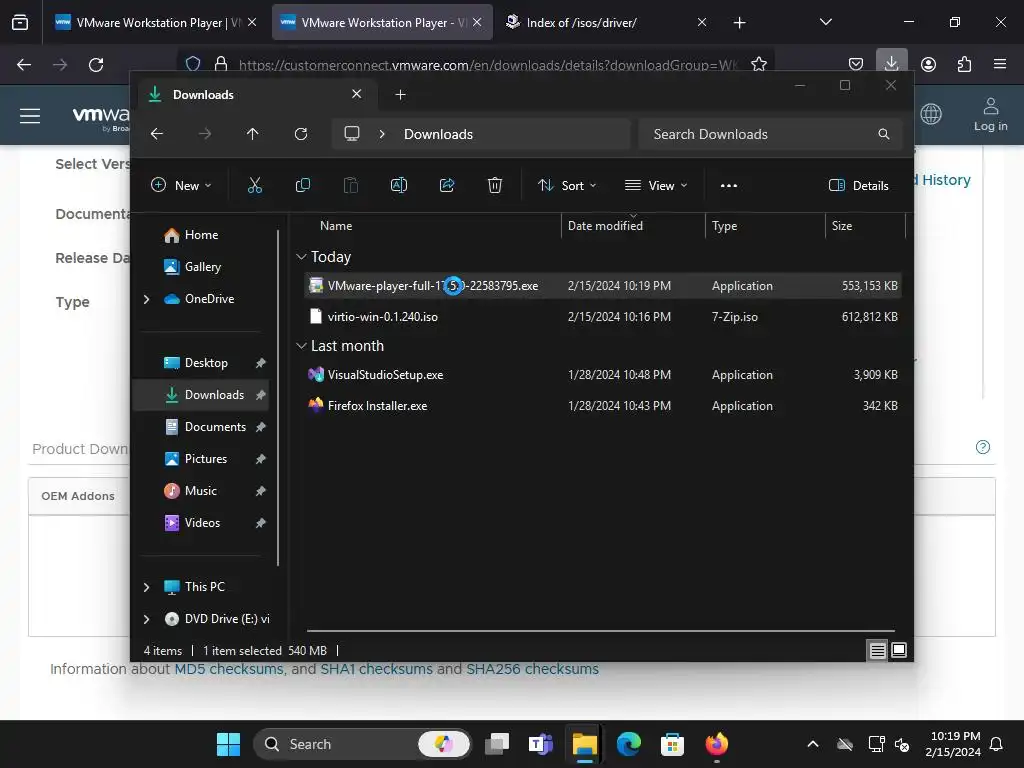Close the Downloads Explorer tab

tap(357, 94)
